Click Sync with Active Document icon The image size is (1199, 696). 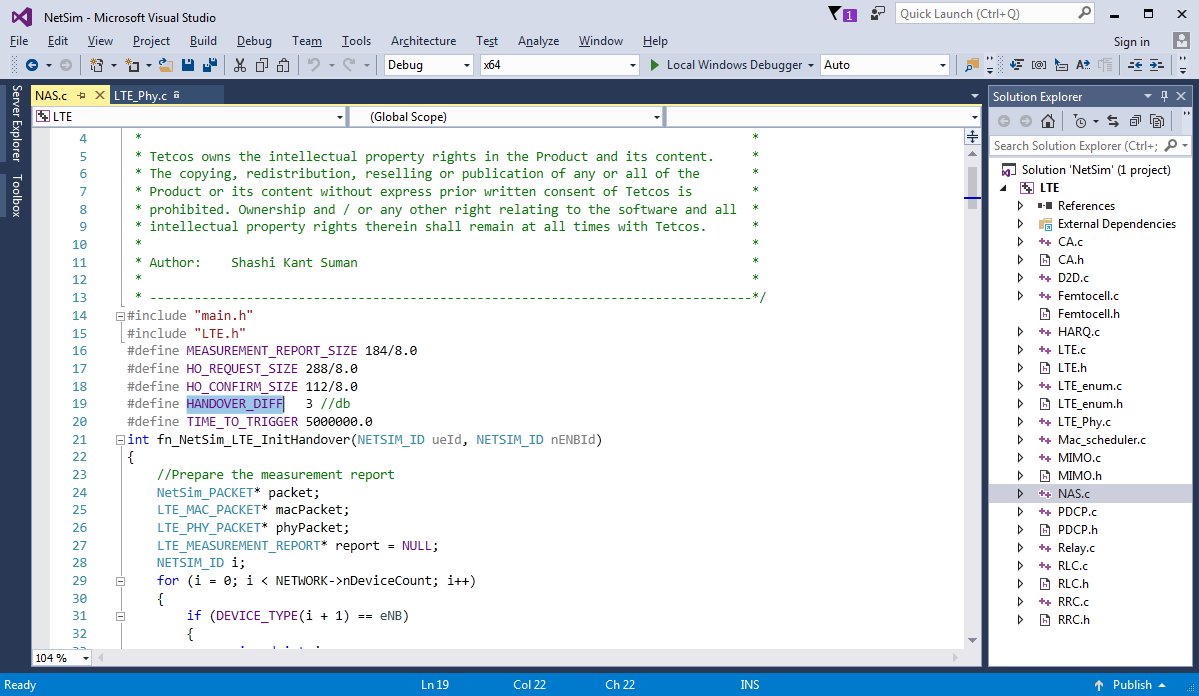[1113, 121]
